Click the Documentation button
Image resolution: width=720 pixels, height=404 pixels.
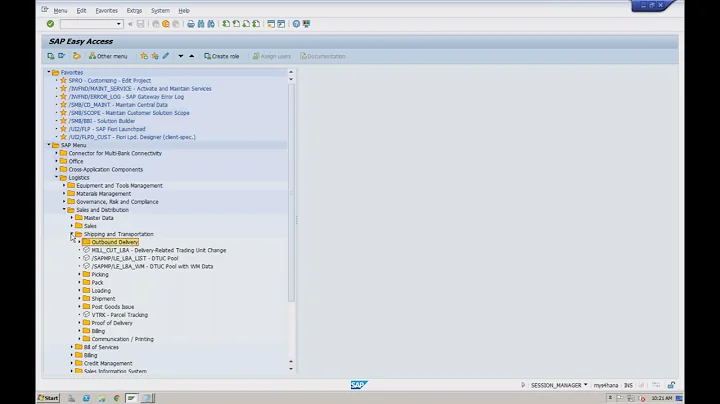click(x=323, y=56)
